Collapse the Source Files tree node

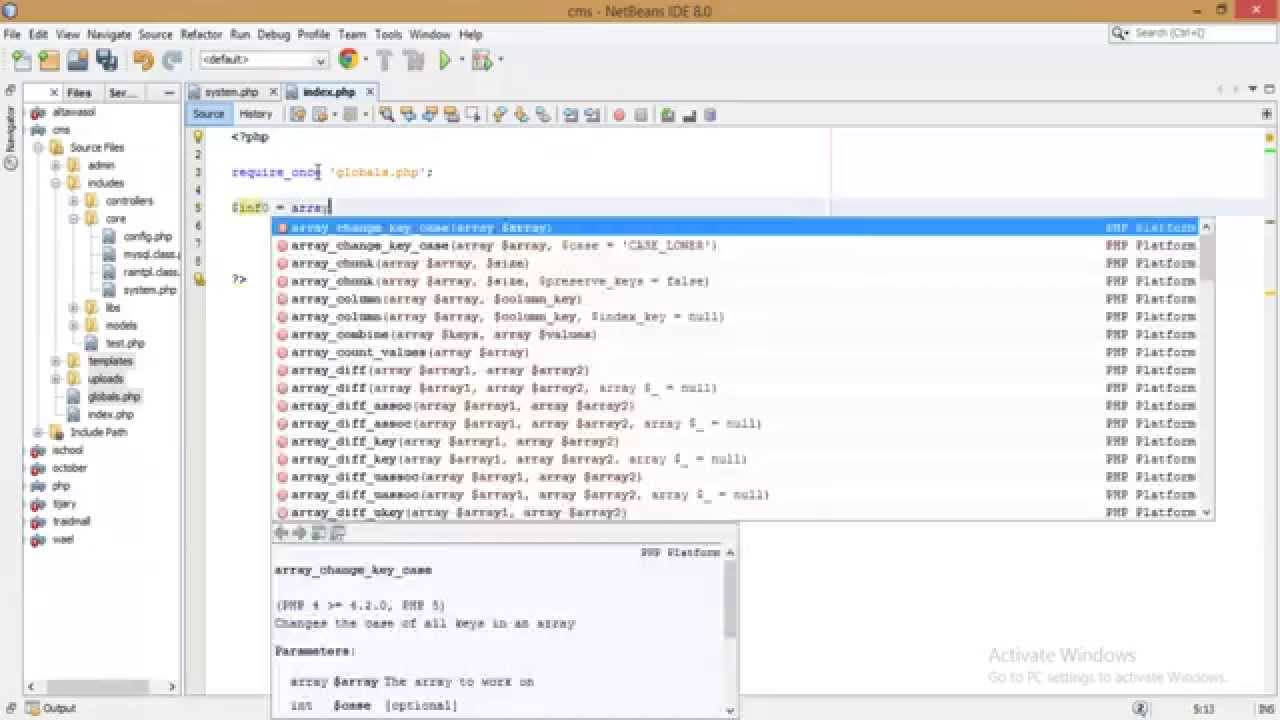[x=39, y=147]
